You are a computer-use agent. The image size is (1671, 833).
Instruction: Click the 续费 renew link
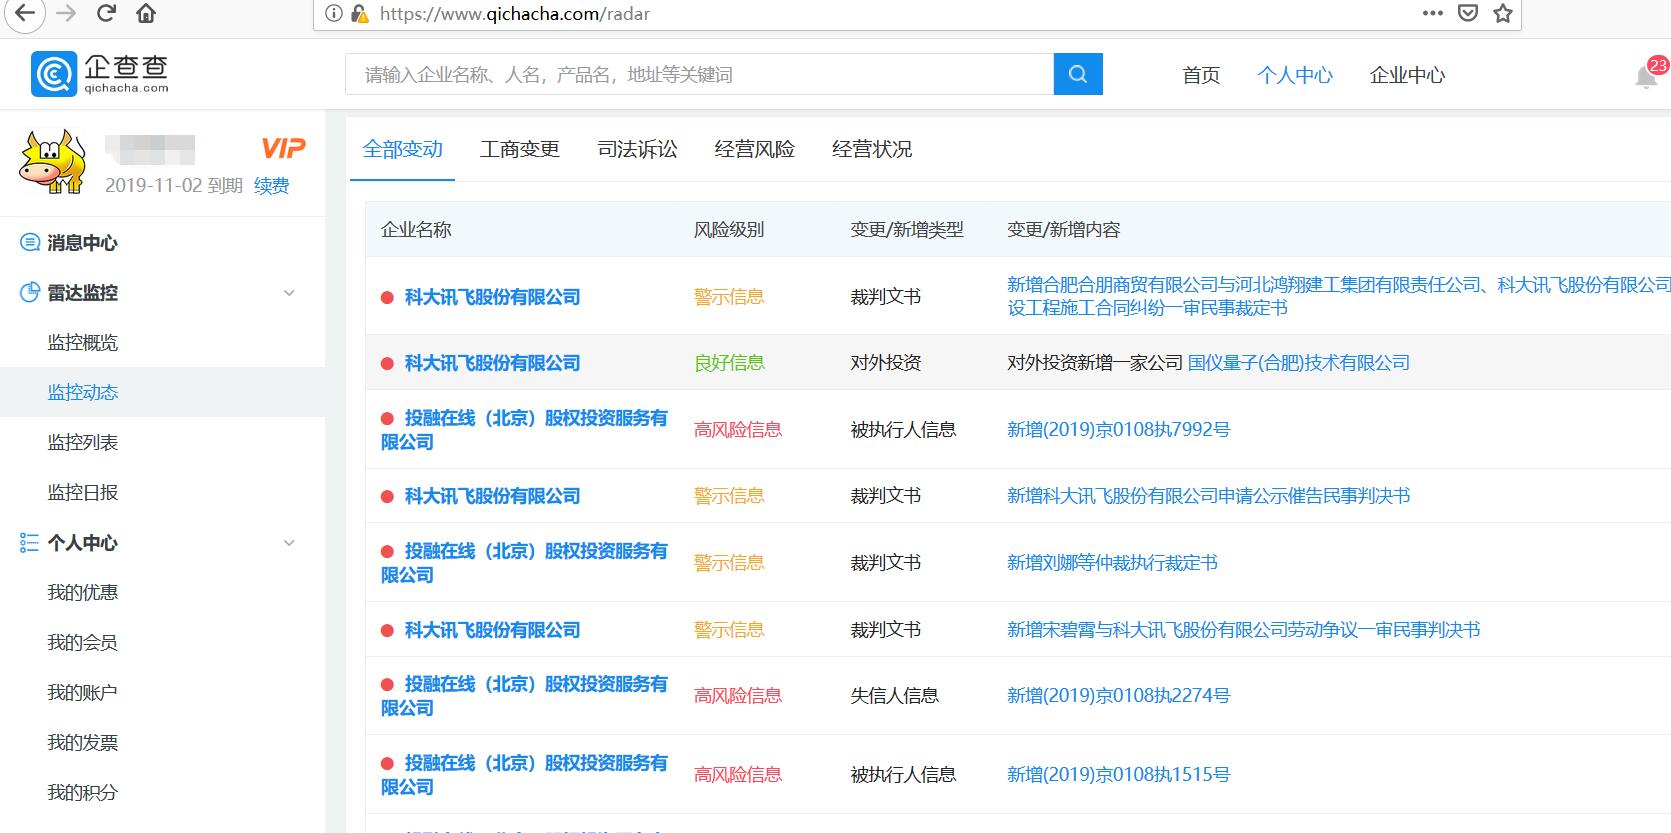pyautogui.click(x=272, y=185)
